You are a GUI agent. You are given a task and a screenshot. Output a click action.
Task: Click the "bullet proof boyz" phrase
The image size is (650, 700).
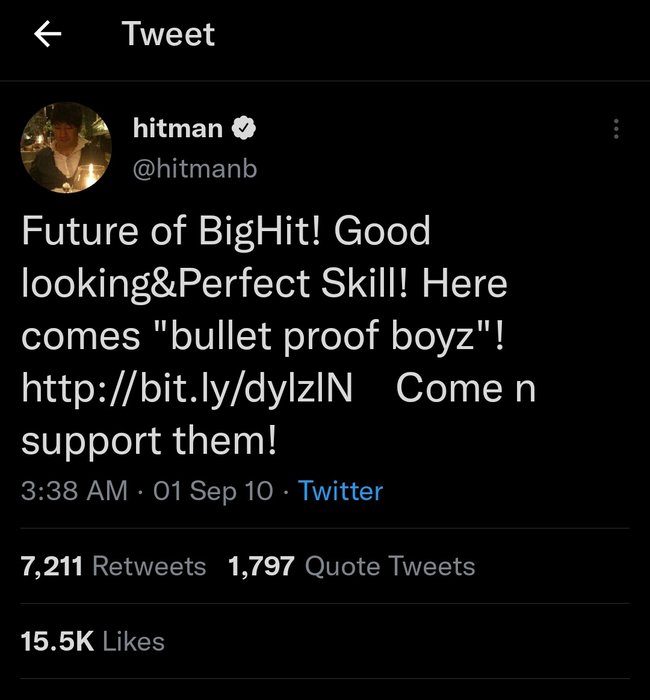click(x=316, y=336)
